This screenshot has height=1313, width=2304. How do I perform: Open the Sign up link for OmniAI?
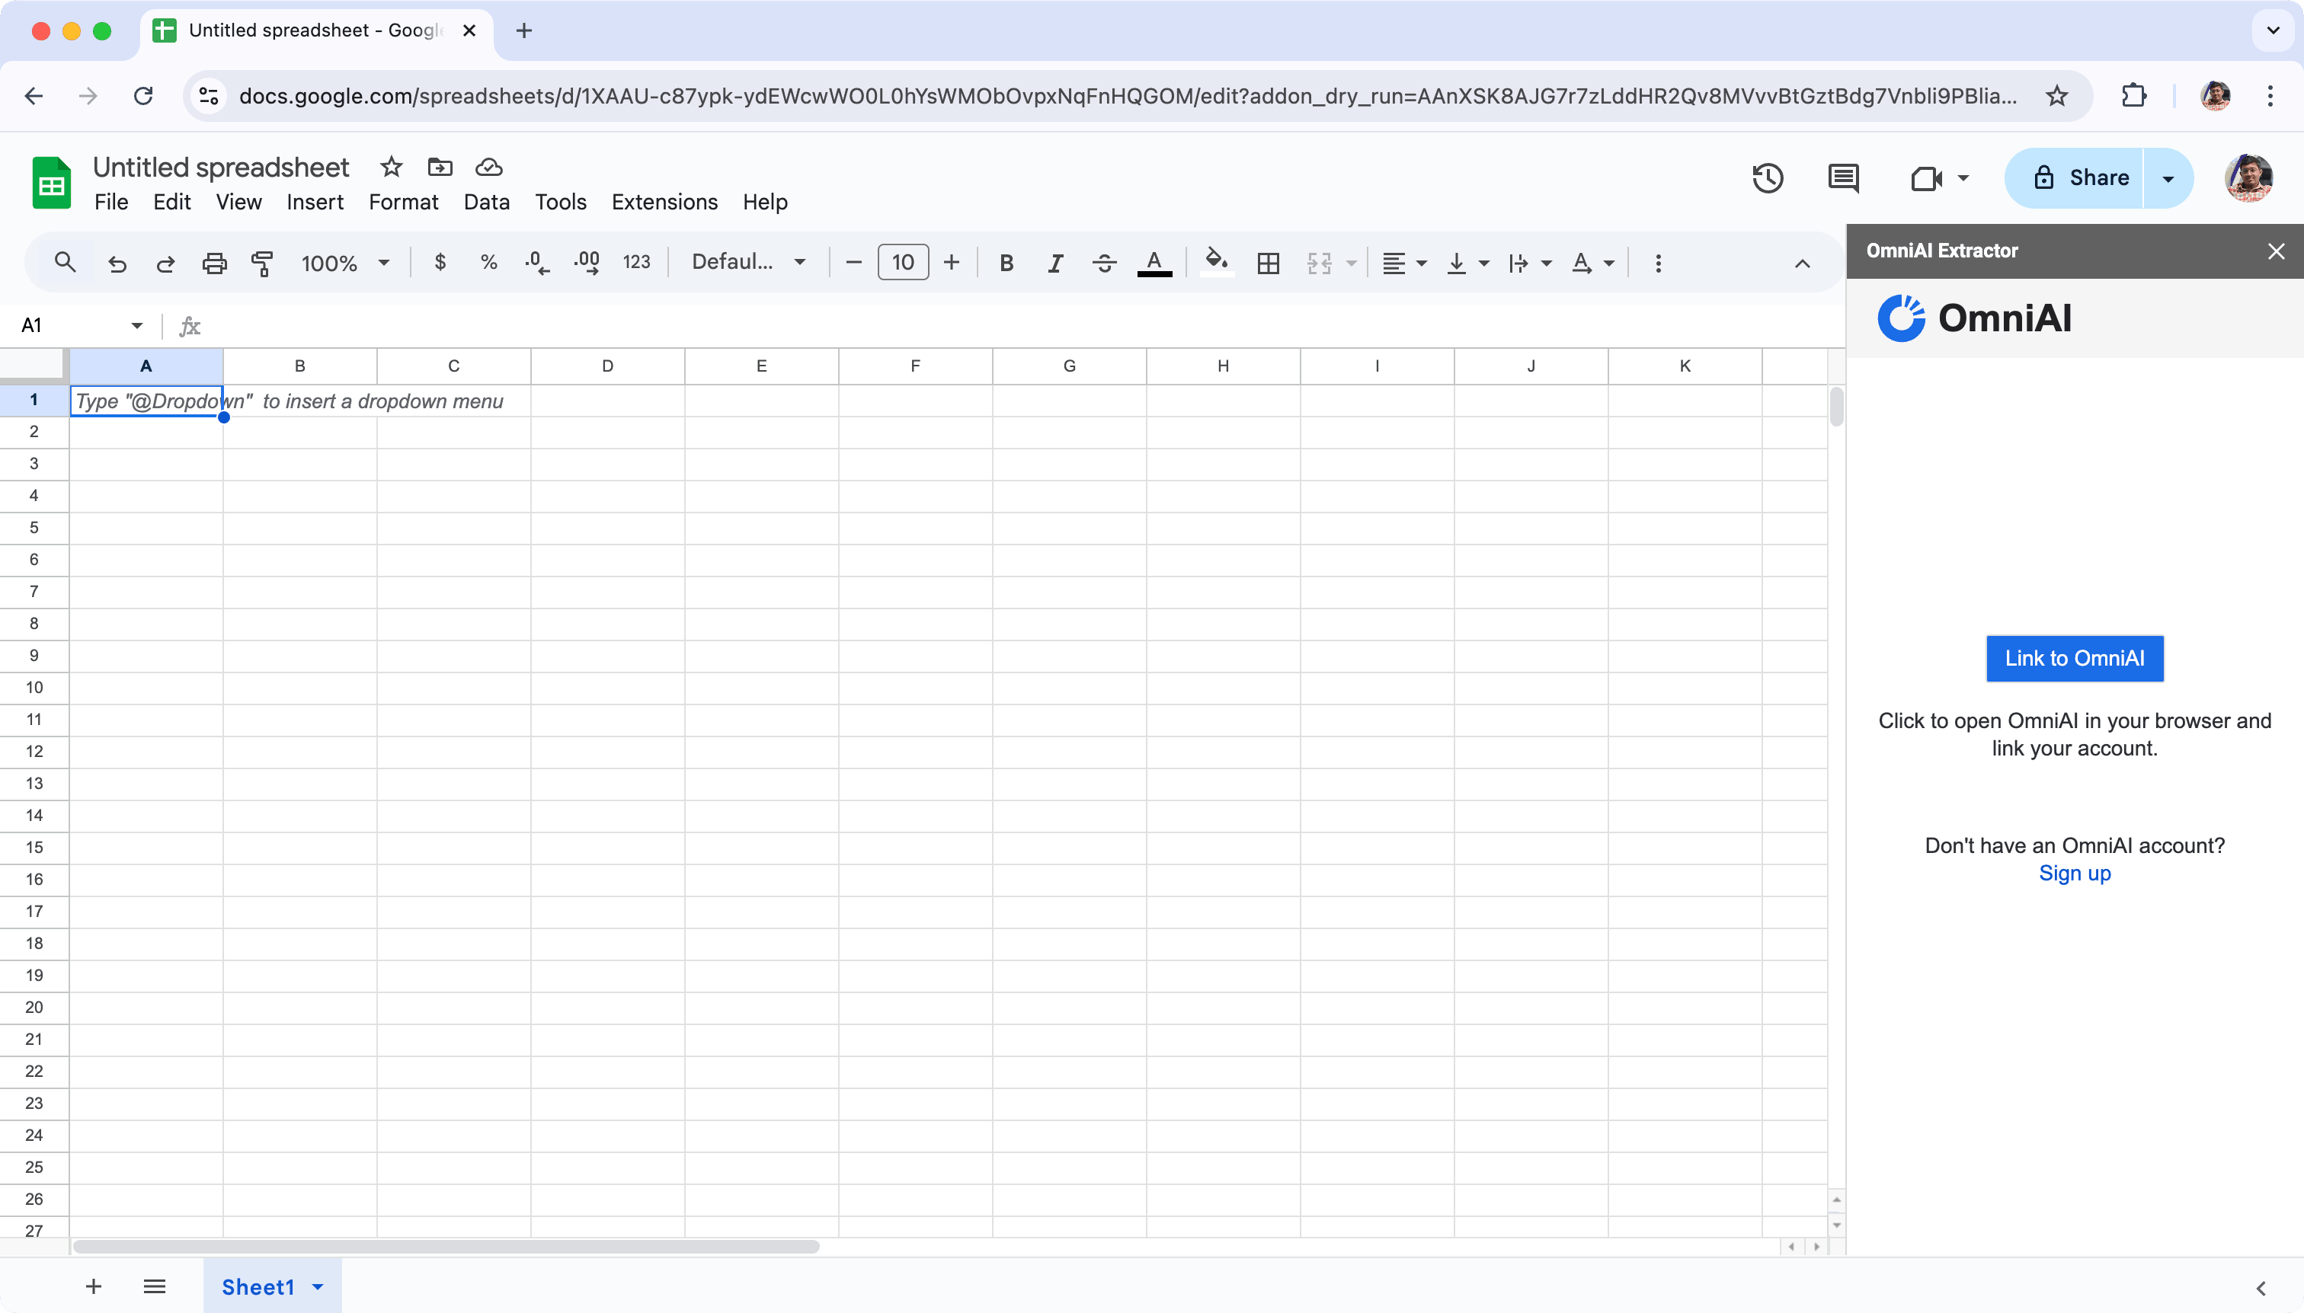pos(2074,873)
